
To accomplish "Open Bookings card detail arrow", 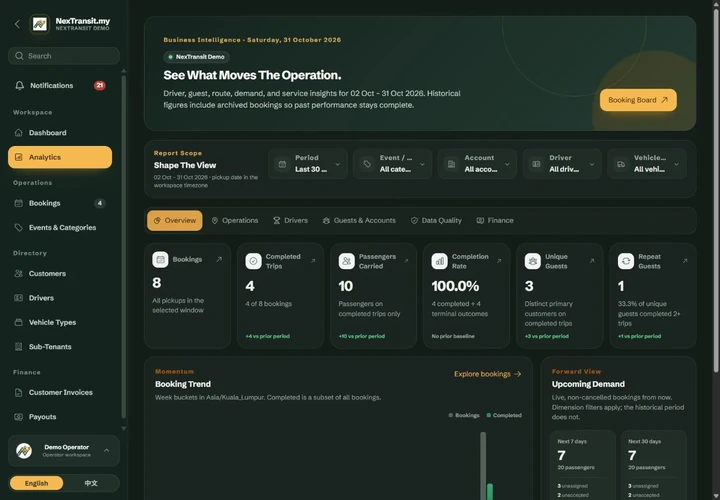I will point(219,259).
